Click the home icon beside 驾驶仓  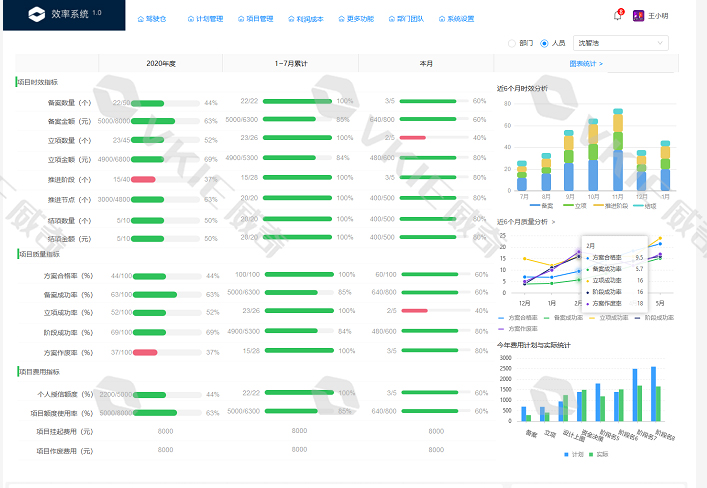(x=140, y=18)
